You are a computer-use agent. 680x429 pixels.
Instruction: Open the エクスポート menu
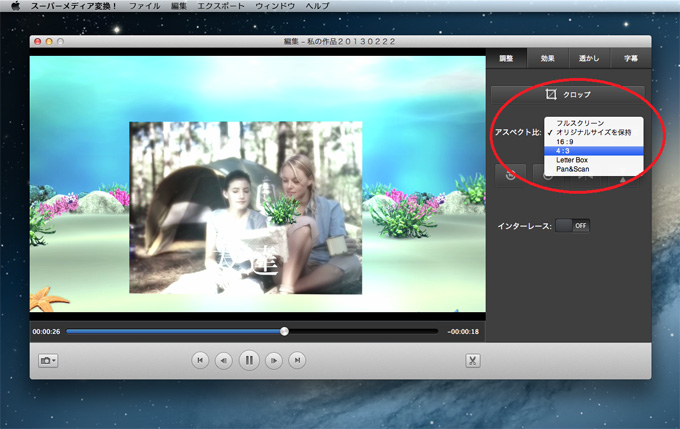point(221,6)
